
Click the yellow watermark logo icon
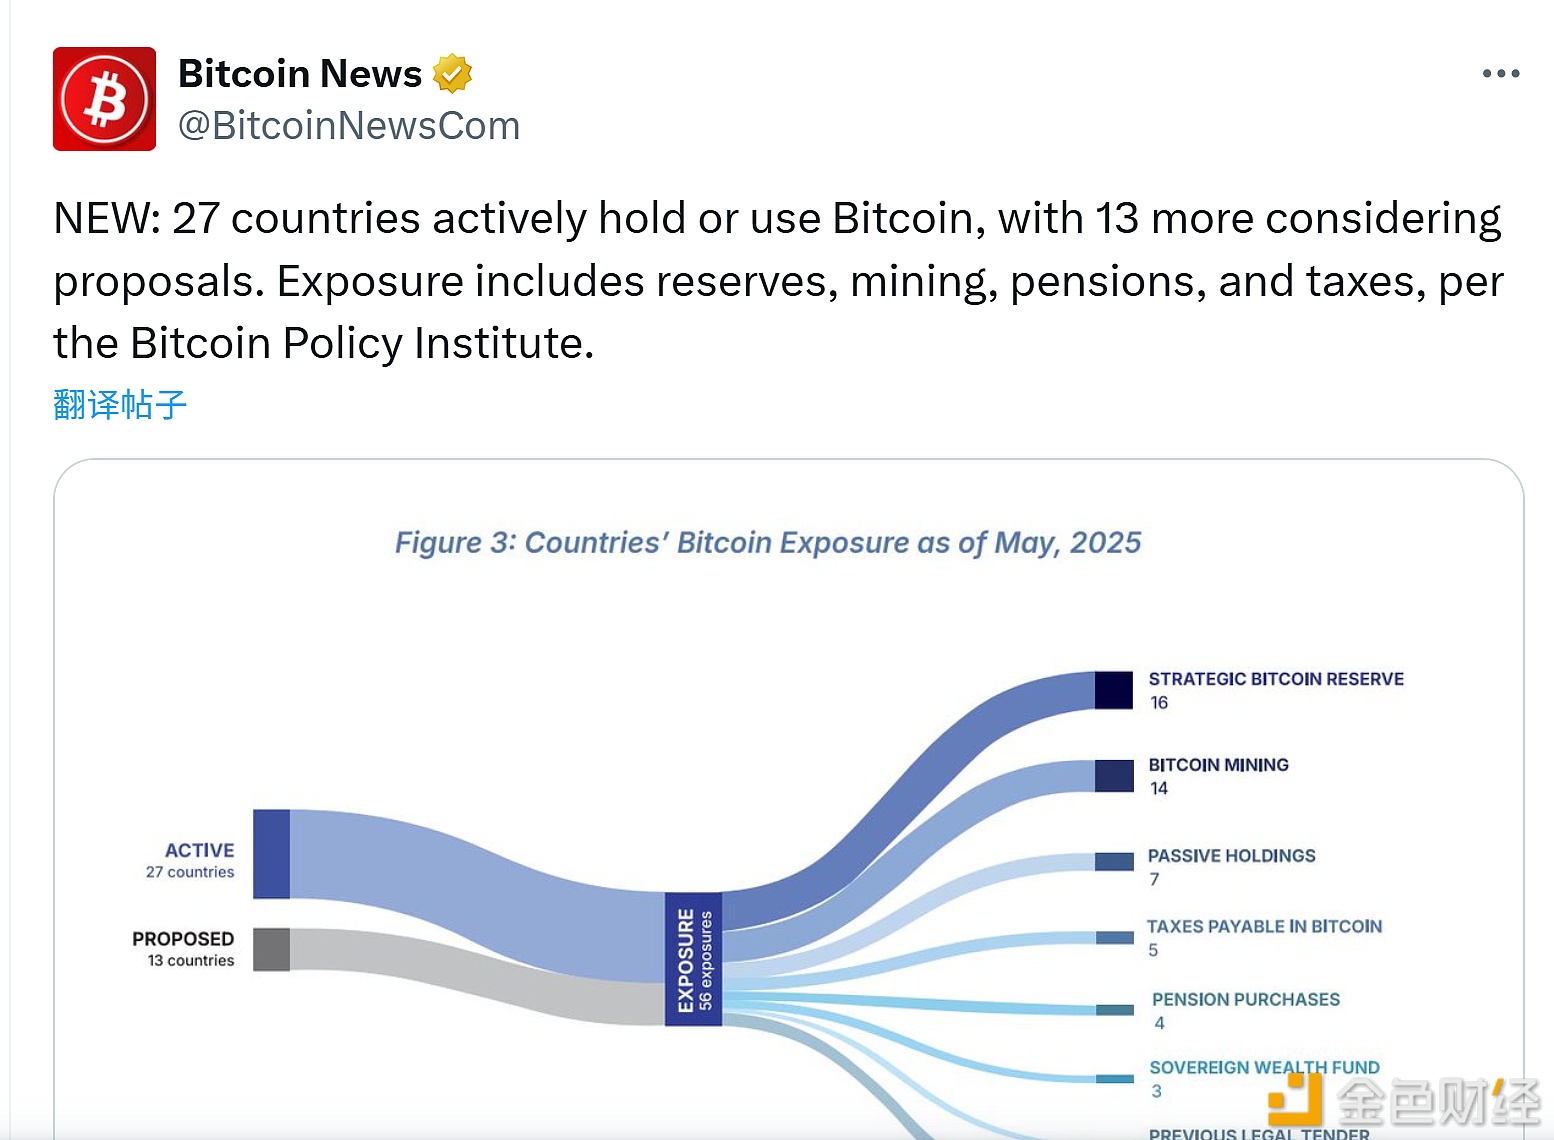pyautogui.click(x=1295, y=1100)
